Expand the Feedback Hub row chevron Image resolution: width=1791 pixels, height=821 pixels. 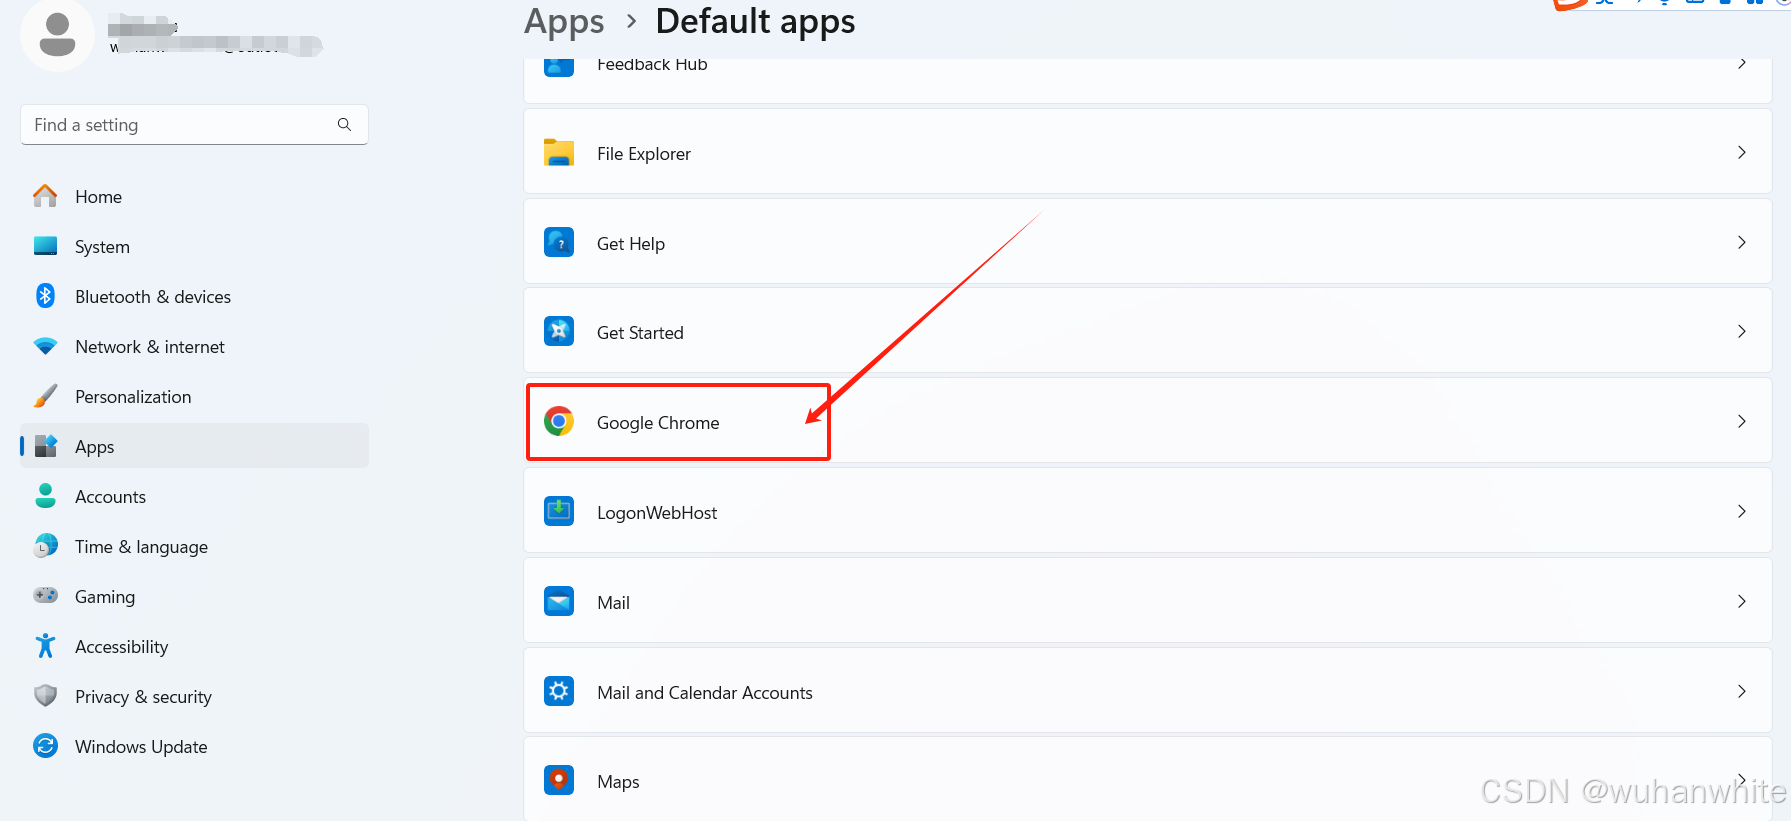tap(1742, 64)
